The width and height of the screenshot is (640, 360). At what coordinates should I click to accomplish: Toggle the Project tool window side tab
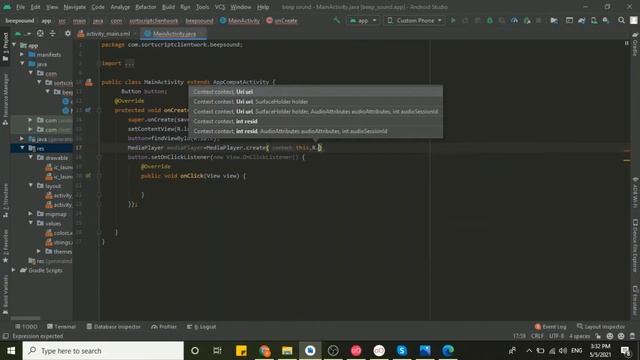(5, 47)
